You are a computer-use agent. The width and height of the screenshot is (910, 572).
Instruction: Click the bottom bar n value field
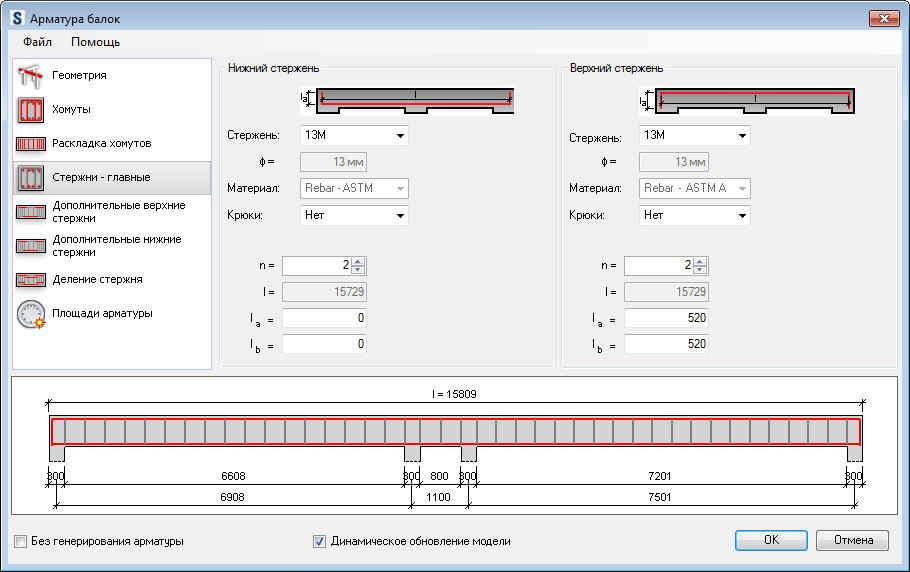(317, 266)
